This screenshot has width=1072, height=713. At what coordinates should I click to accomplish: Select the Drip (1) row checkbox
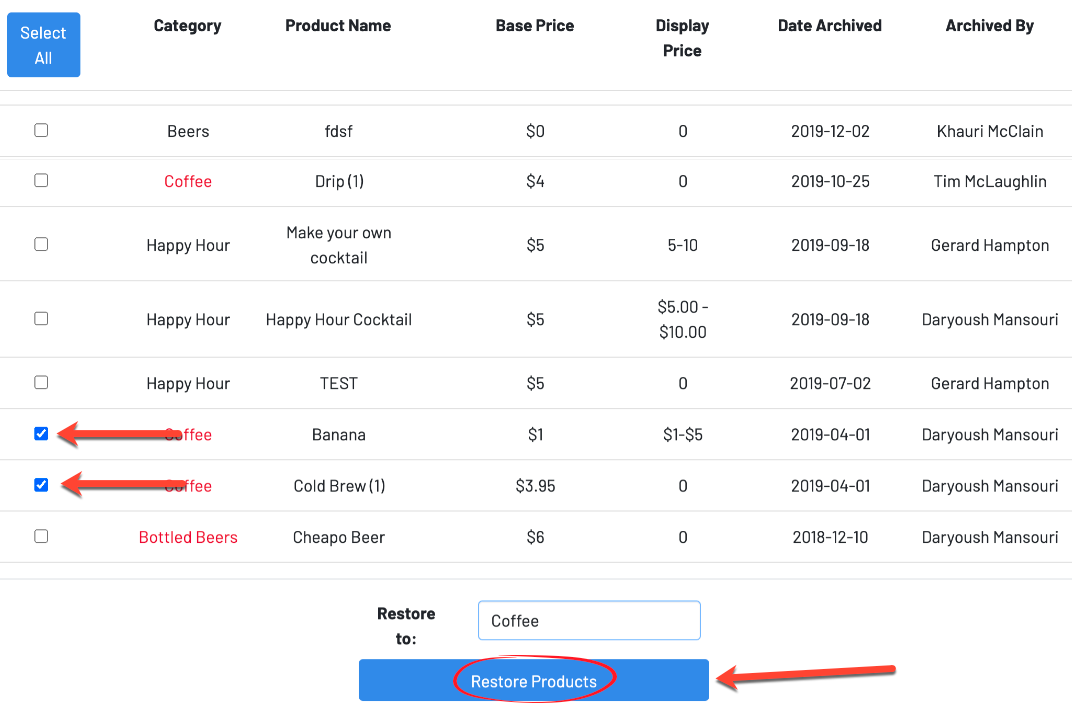41,180
